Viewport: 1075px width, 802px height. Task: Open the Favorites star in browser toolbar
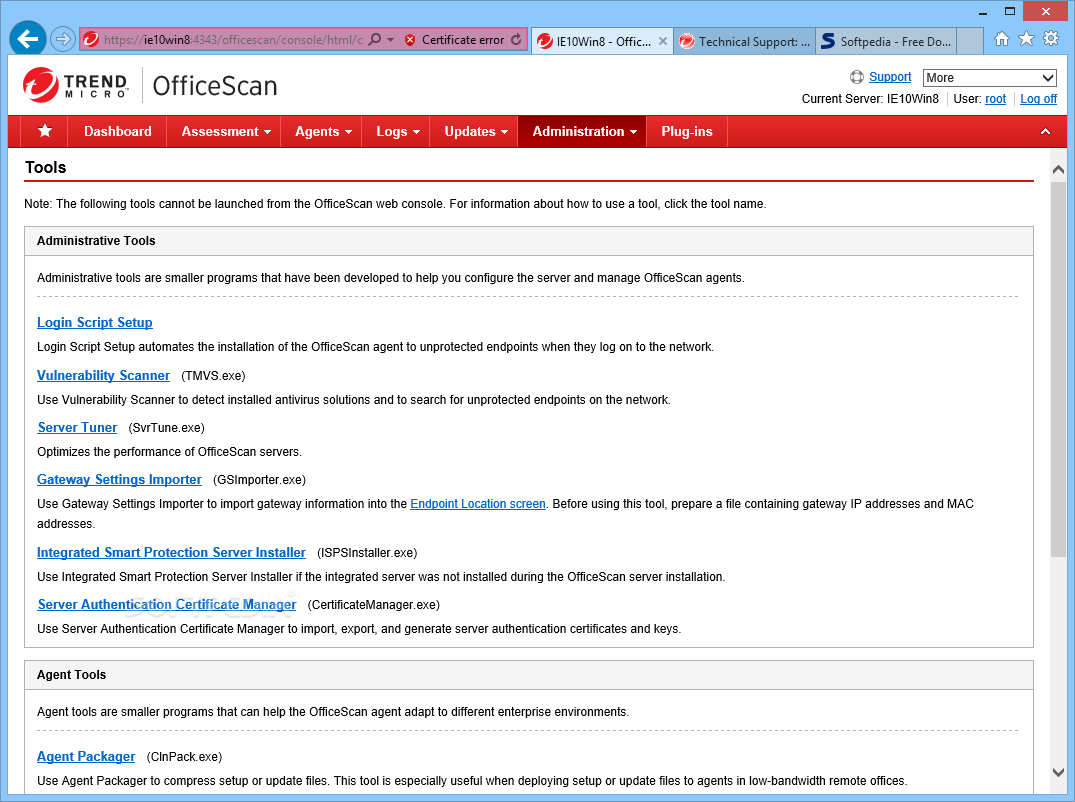pyautogui.click(x=1026, y=38)
